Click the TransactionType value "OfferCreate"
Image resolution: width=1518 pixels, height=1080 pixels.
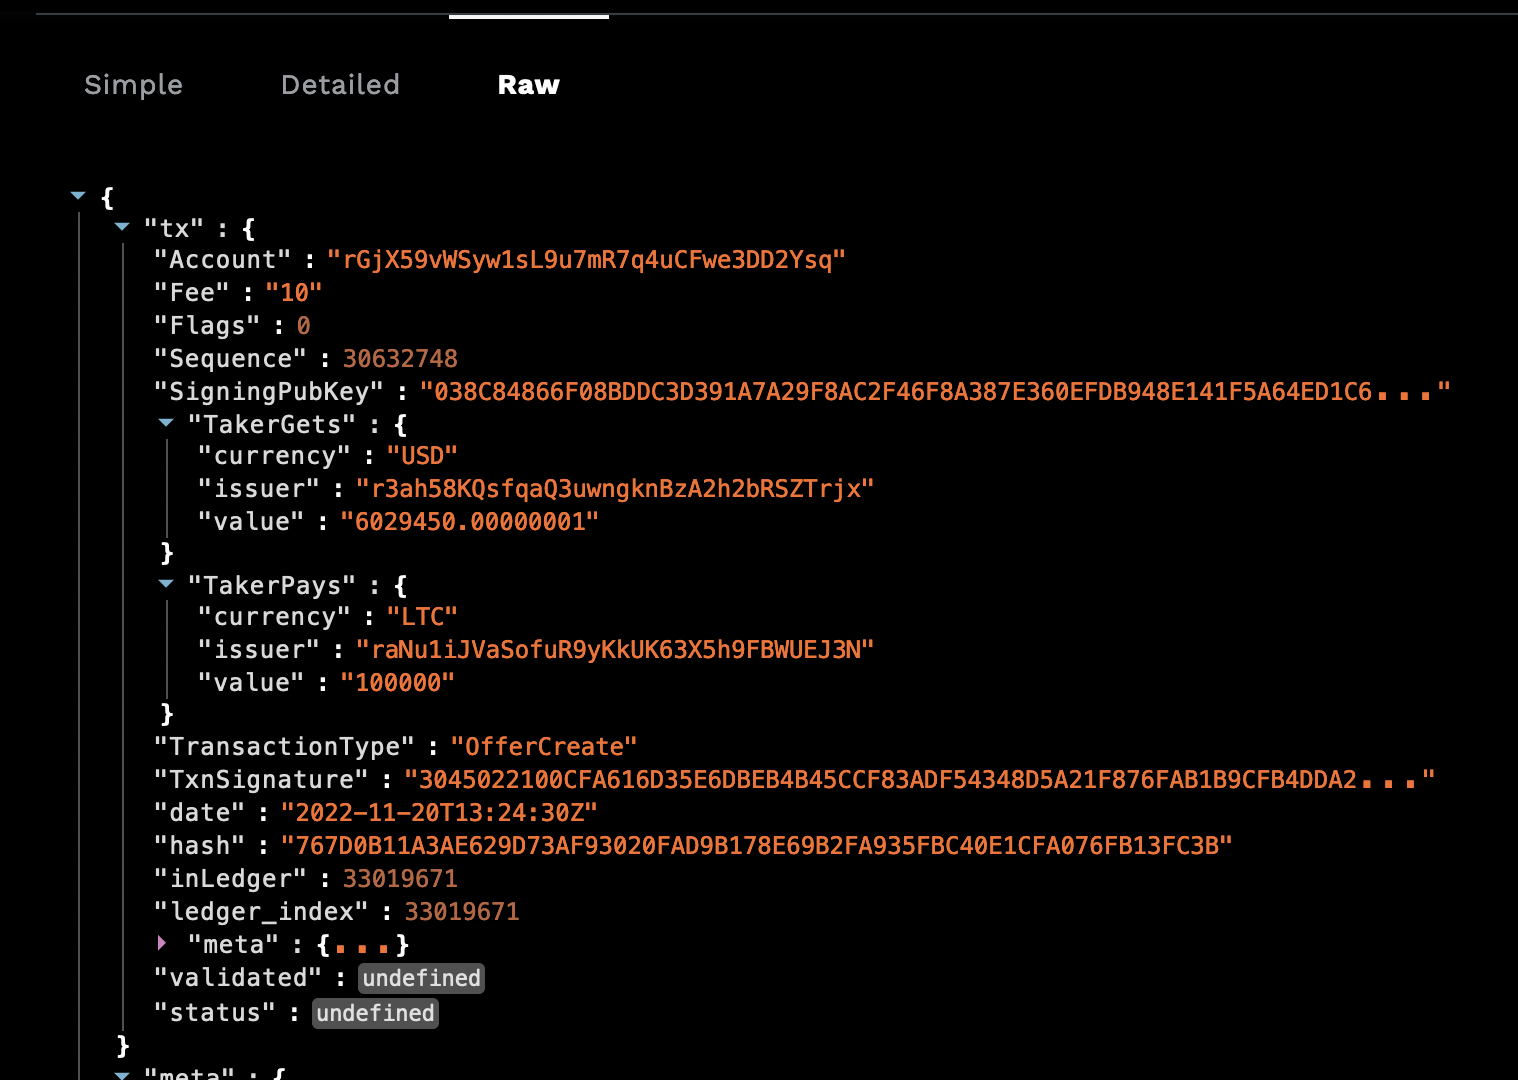544,747
